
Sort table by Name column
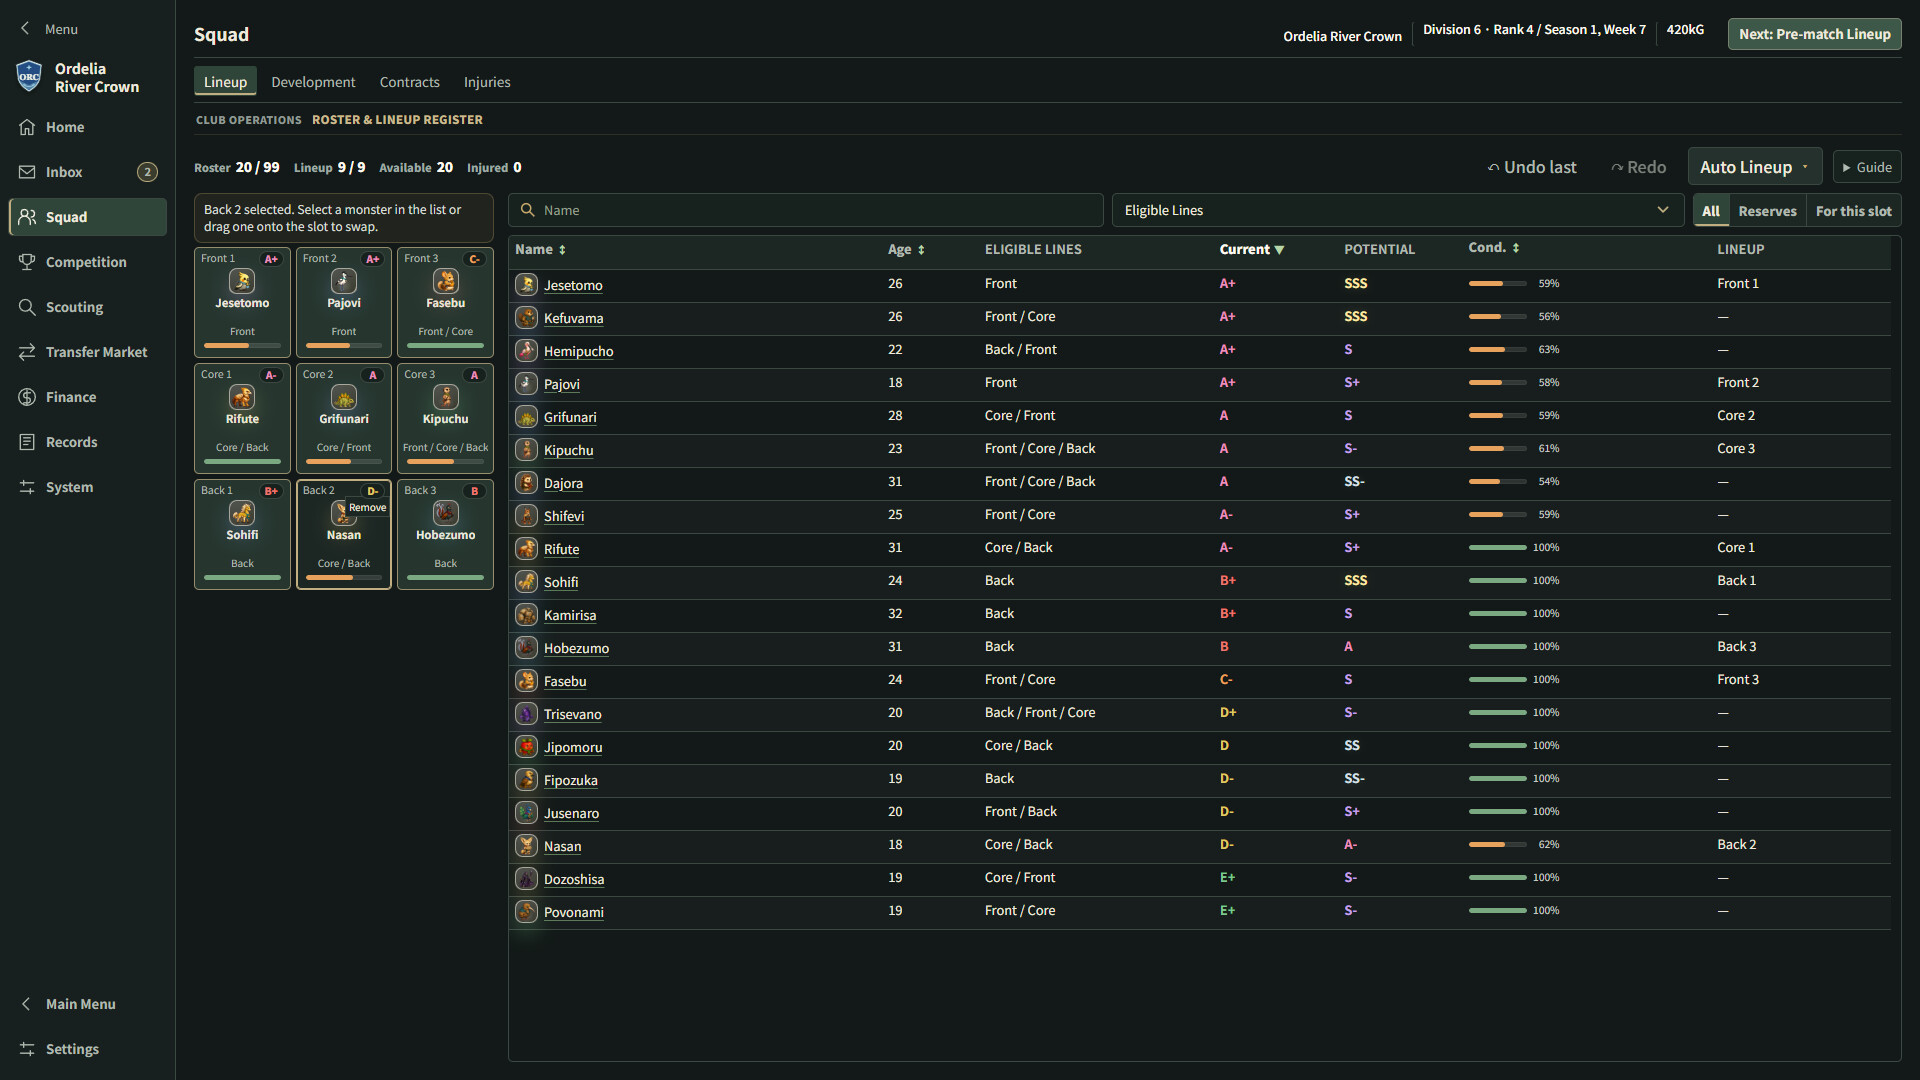(x=540, y=249)
